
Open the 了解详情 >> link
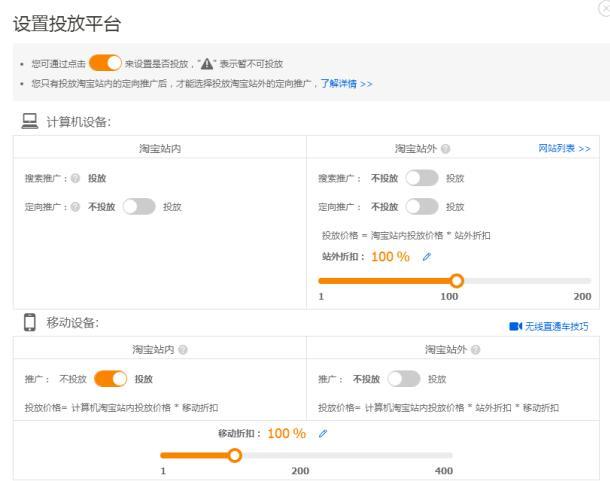(346, 84)
